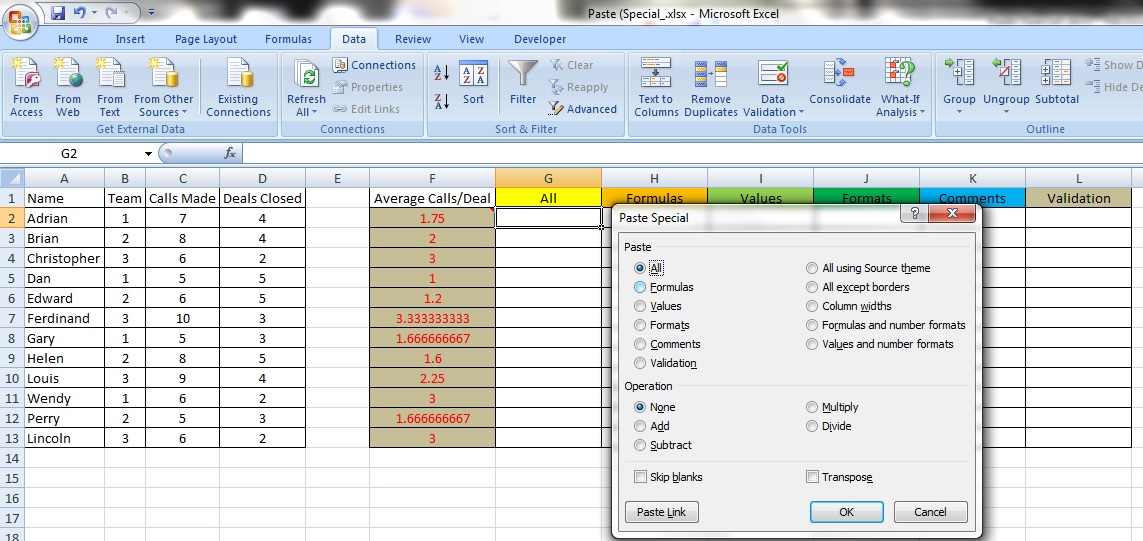Click the Consolidate icon
Image resolution: width=1143 pixels, height=541 pixels.
(839, 75)
